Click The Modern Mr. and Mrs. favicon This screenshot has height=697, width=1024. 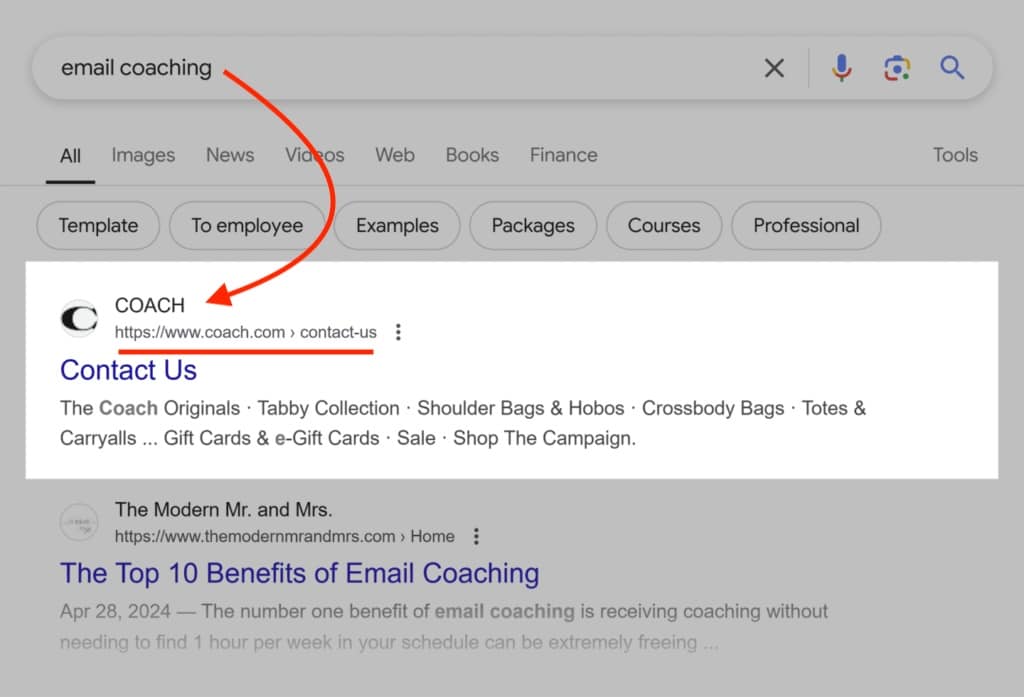pos(79,522)
